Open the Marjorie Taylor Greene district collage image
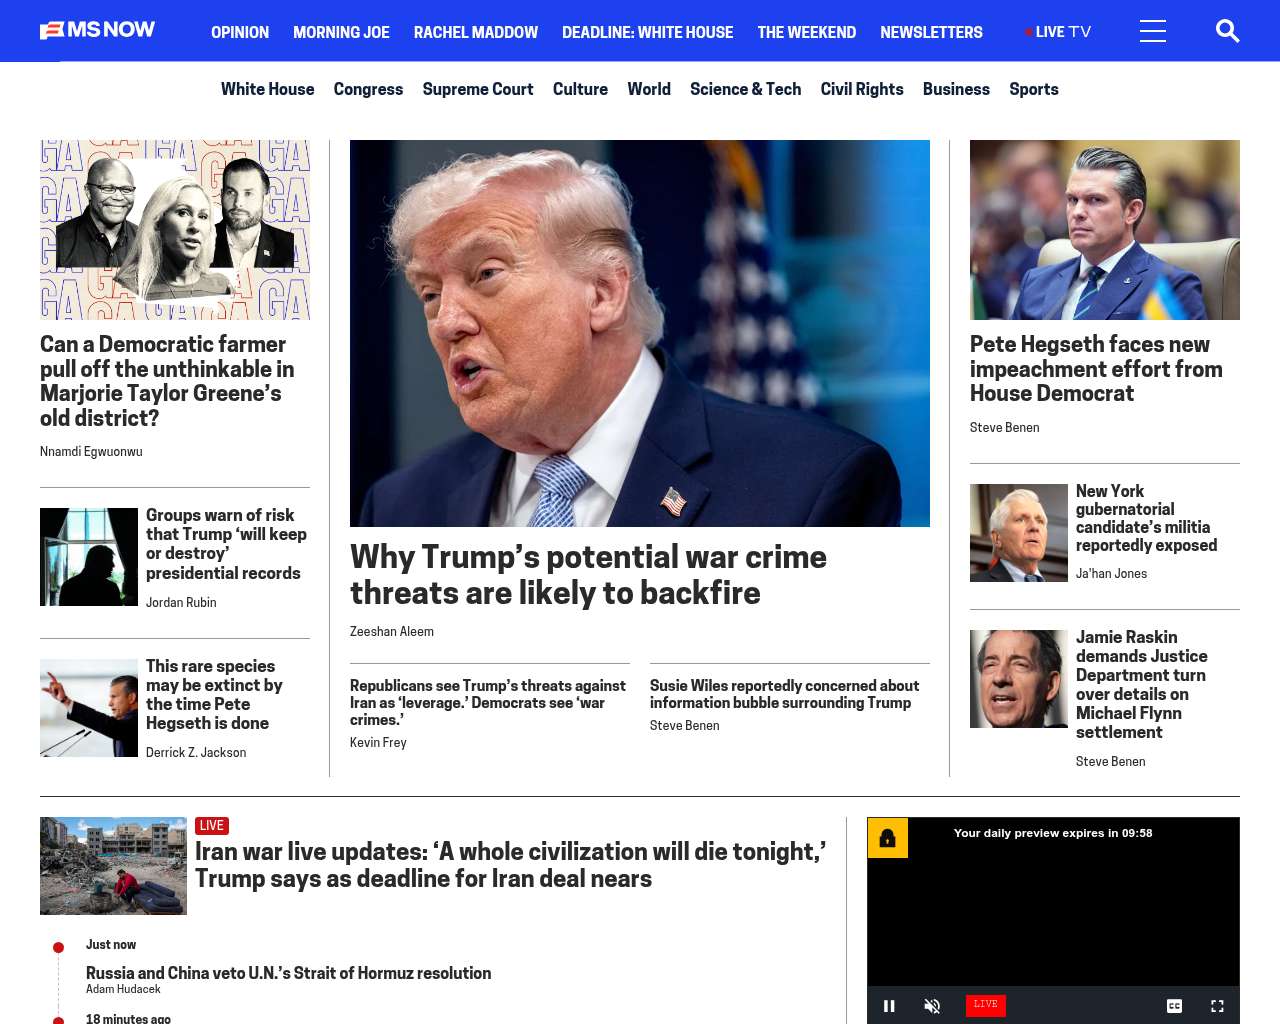The height and width of the screenshot is (1024, 1280). (x=175, y=230)
